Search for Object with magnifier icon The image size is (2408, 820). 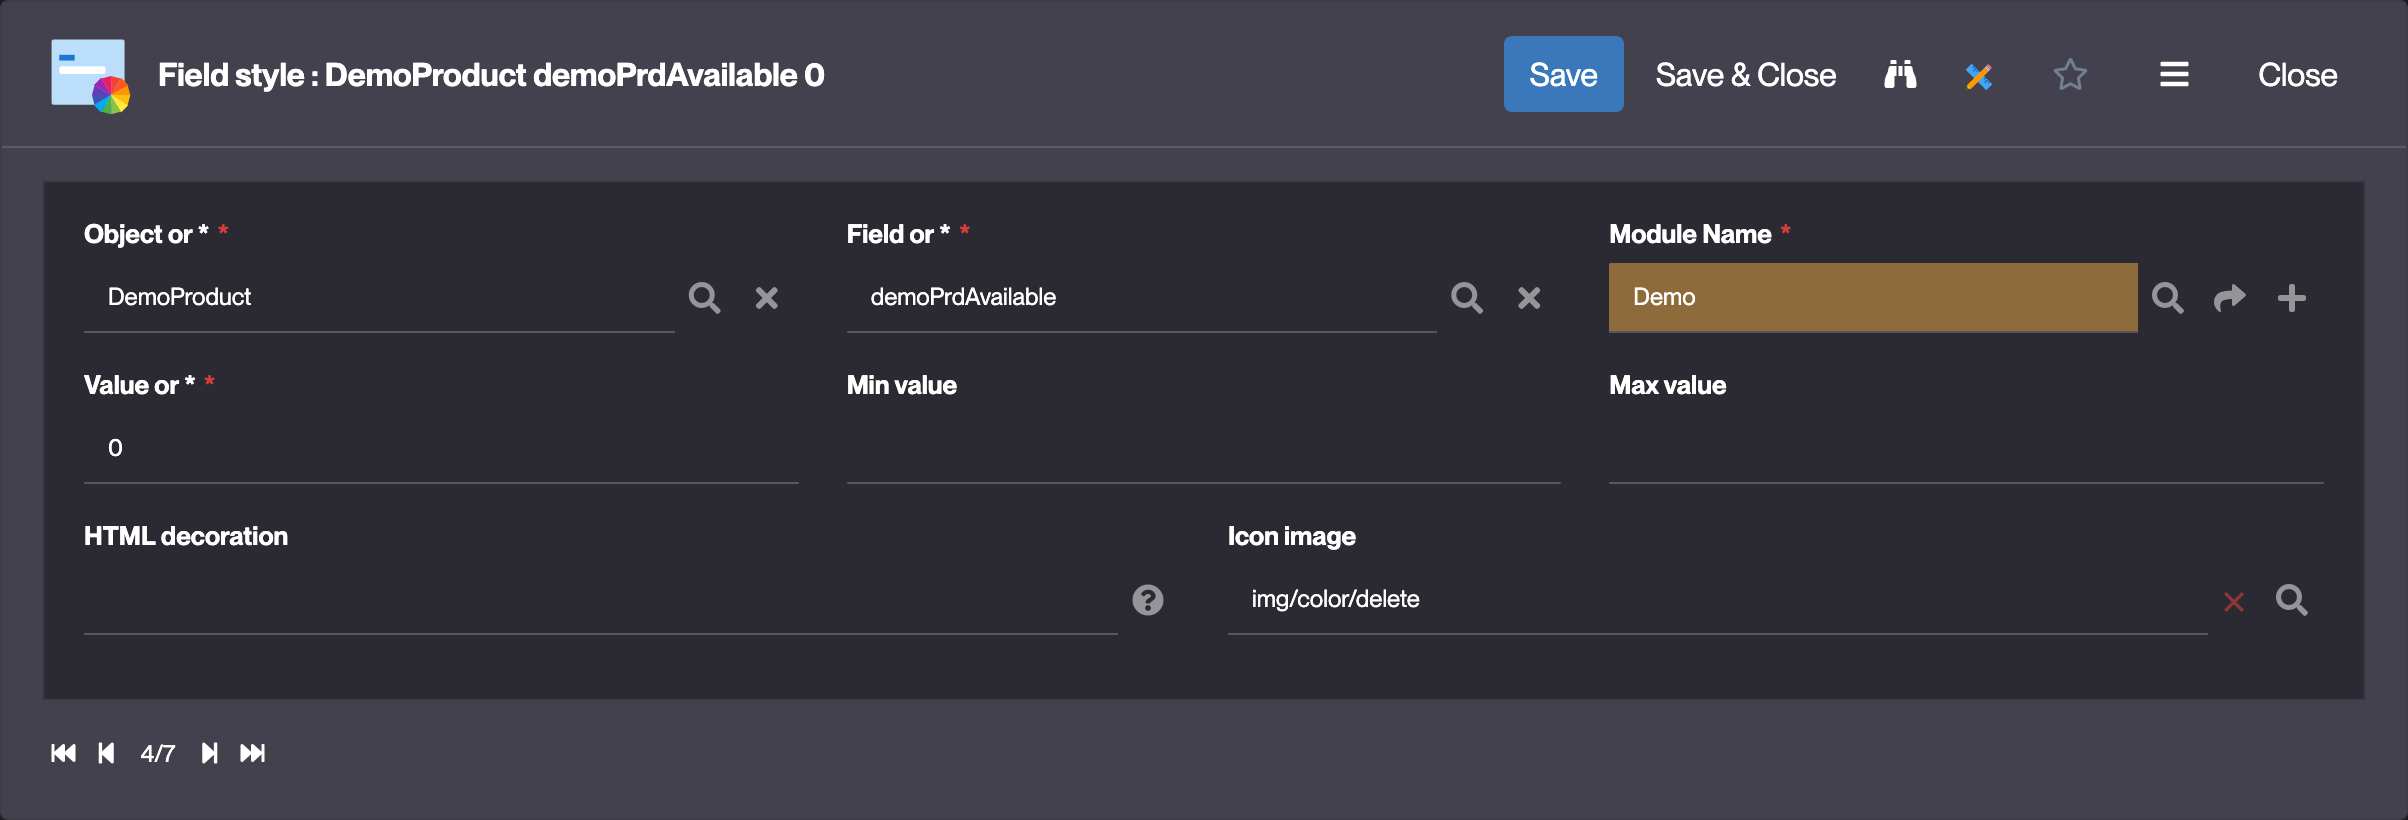point(704,298)
